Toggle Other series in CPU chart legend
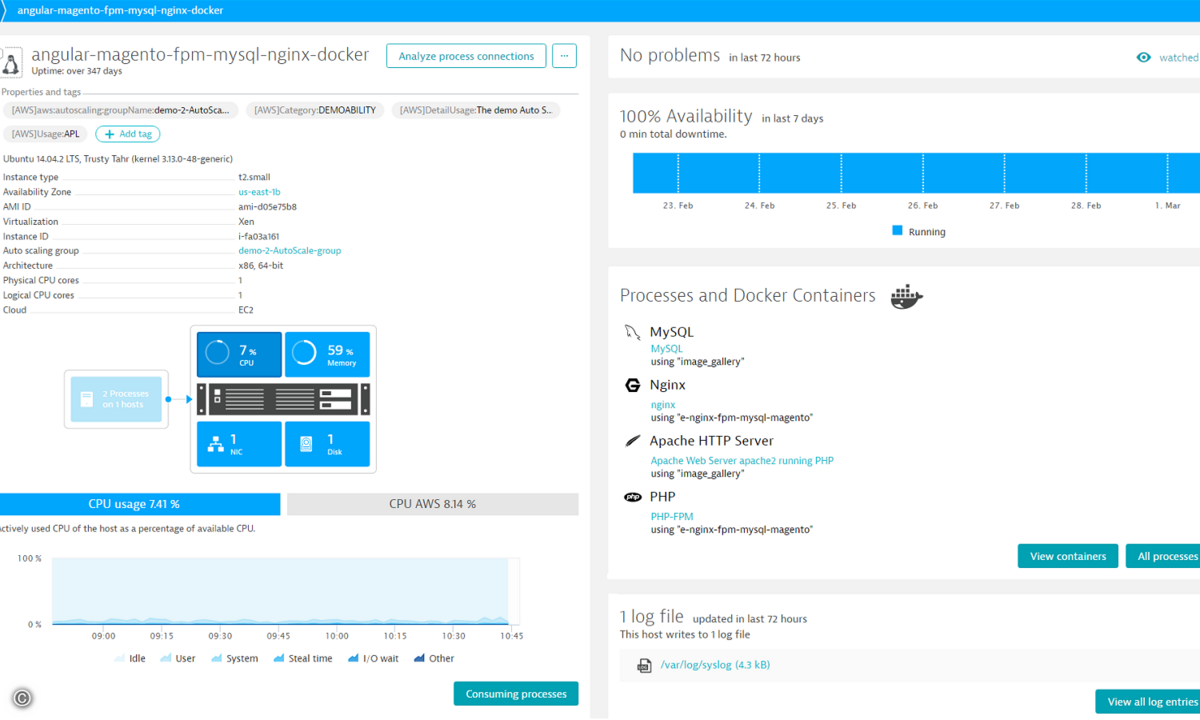 tap(433, 659)
